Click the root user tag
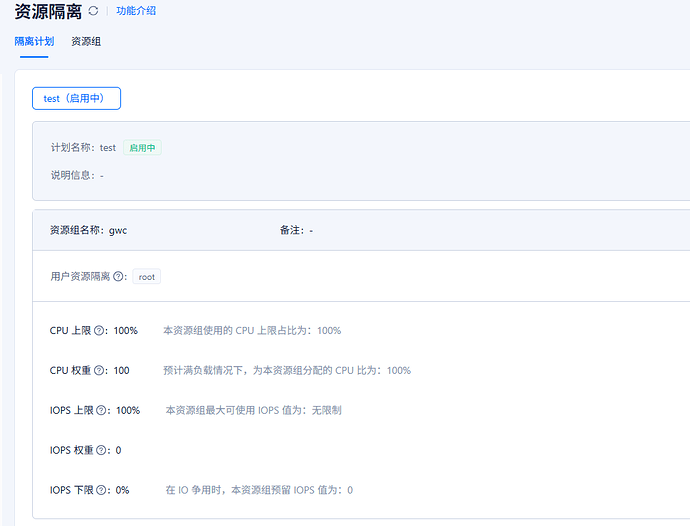The width and height of the screenshot is (690, 526). tap(147, 277)
